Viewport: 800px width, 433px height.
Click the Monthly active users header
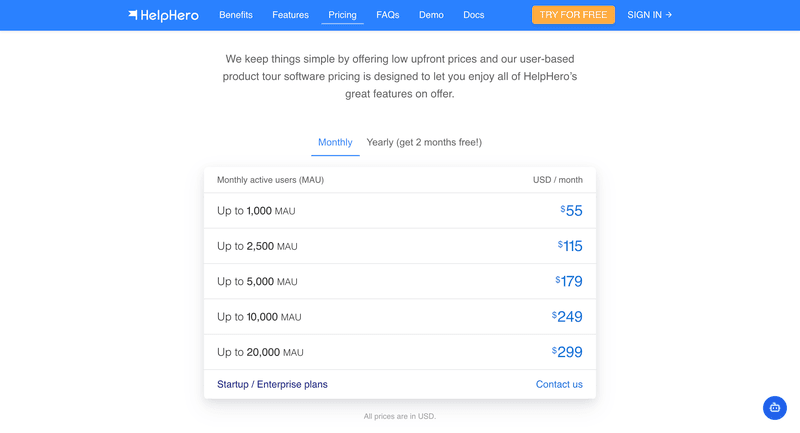click(x=270, y=180)
